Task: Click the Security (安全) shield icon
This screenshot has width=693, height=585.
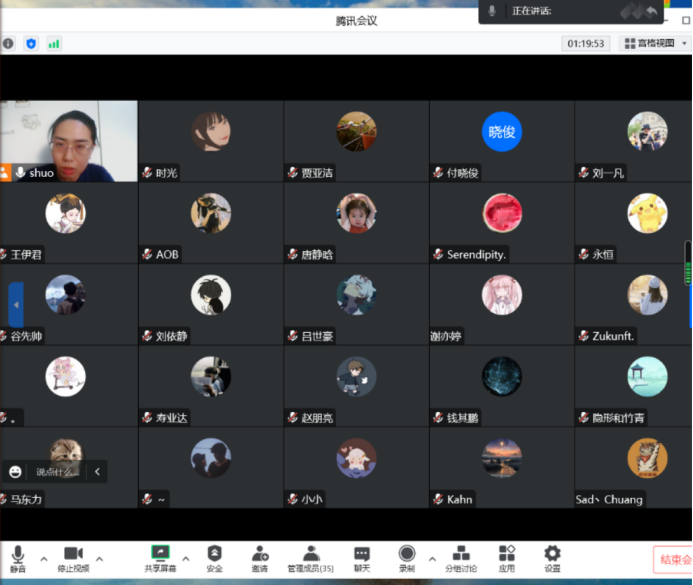Action: (214, 557)
